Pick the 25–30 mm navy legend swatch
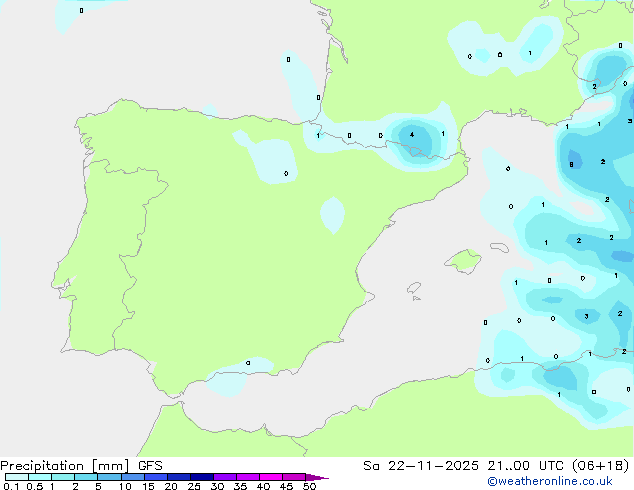 point(202,477)
